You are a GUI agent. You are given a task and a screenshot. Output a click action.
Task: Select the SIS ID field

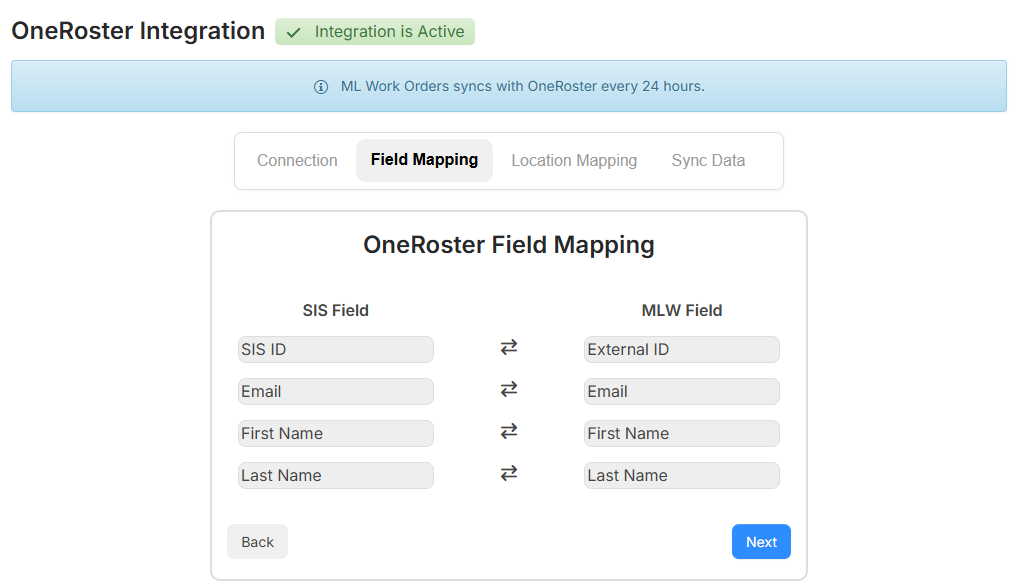click(x=336, y=349)
